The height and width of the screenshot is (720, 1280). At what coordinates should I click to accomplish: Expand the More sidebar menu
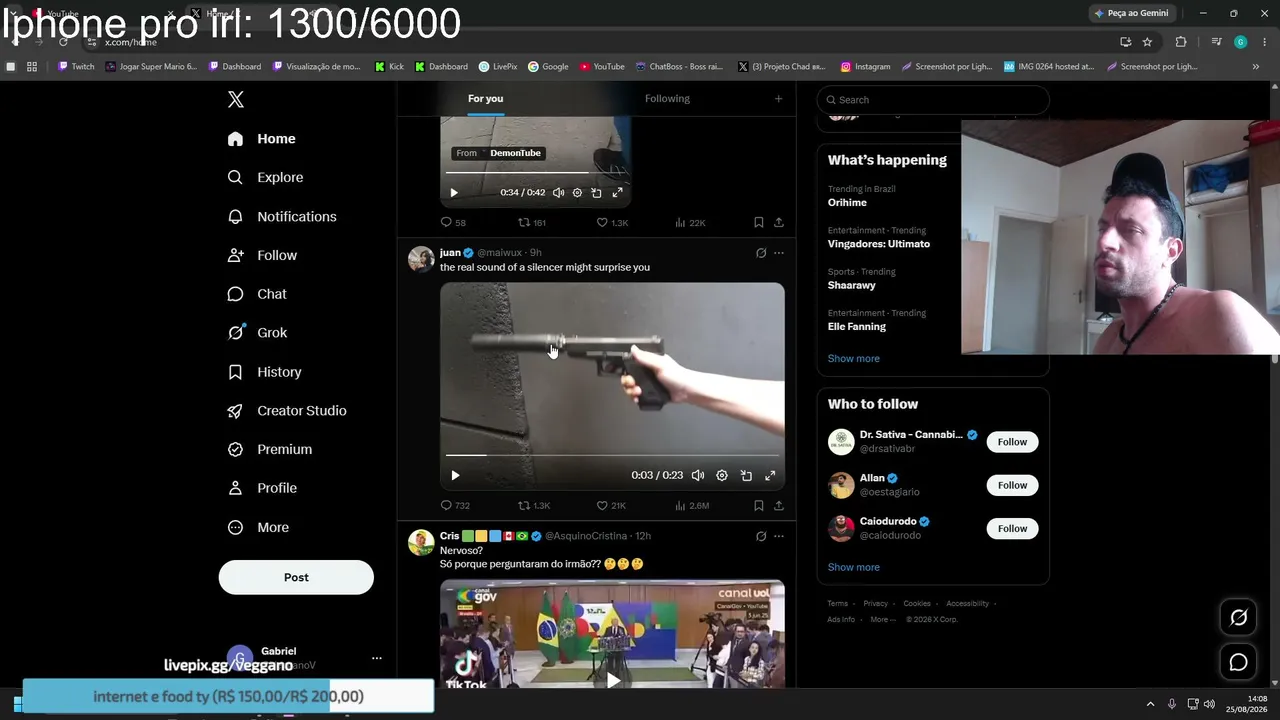[x=258, y=527]
